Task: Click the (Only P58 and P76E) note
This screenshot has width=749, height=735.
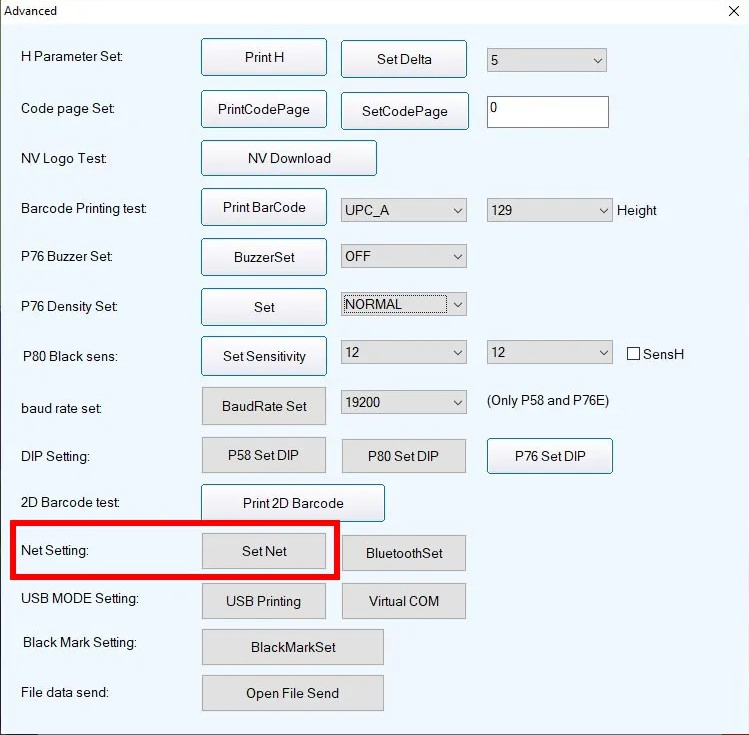Action: click(547, 400)
